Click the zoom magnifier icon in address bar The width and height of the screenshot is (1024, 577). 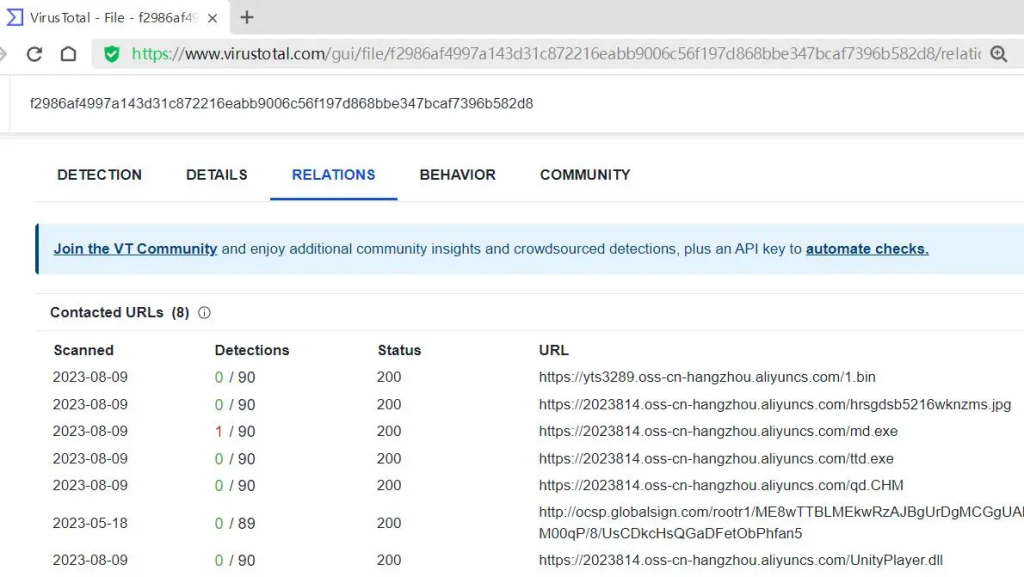tap(998, 54)
